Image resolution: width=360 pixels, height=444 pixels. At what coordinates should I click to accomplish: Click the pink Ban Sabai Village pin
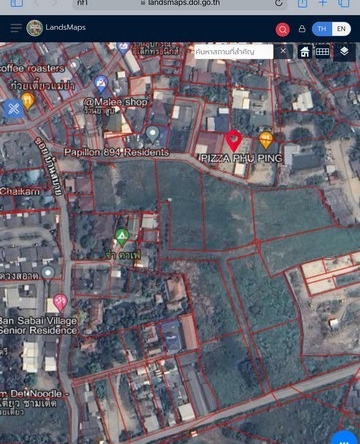tap(60, 303)
